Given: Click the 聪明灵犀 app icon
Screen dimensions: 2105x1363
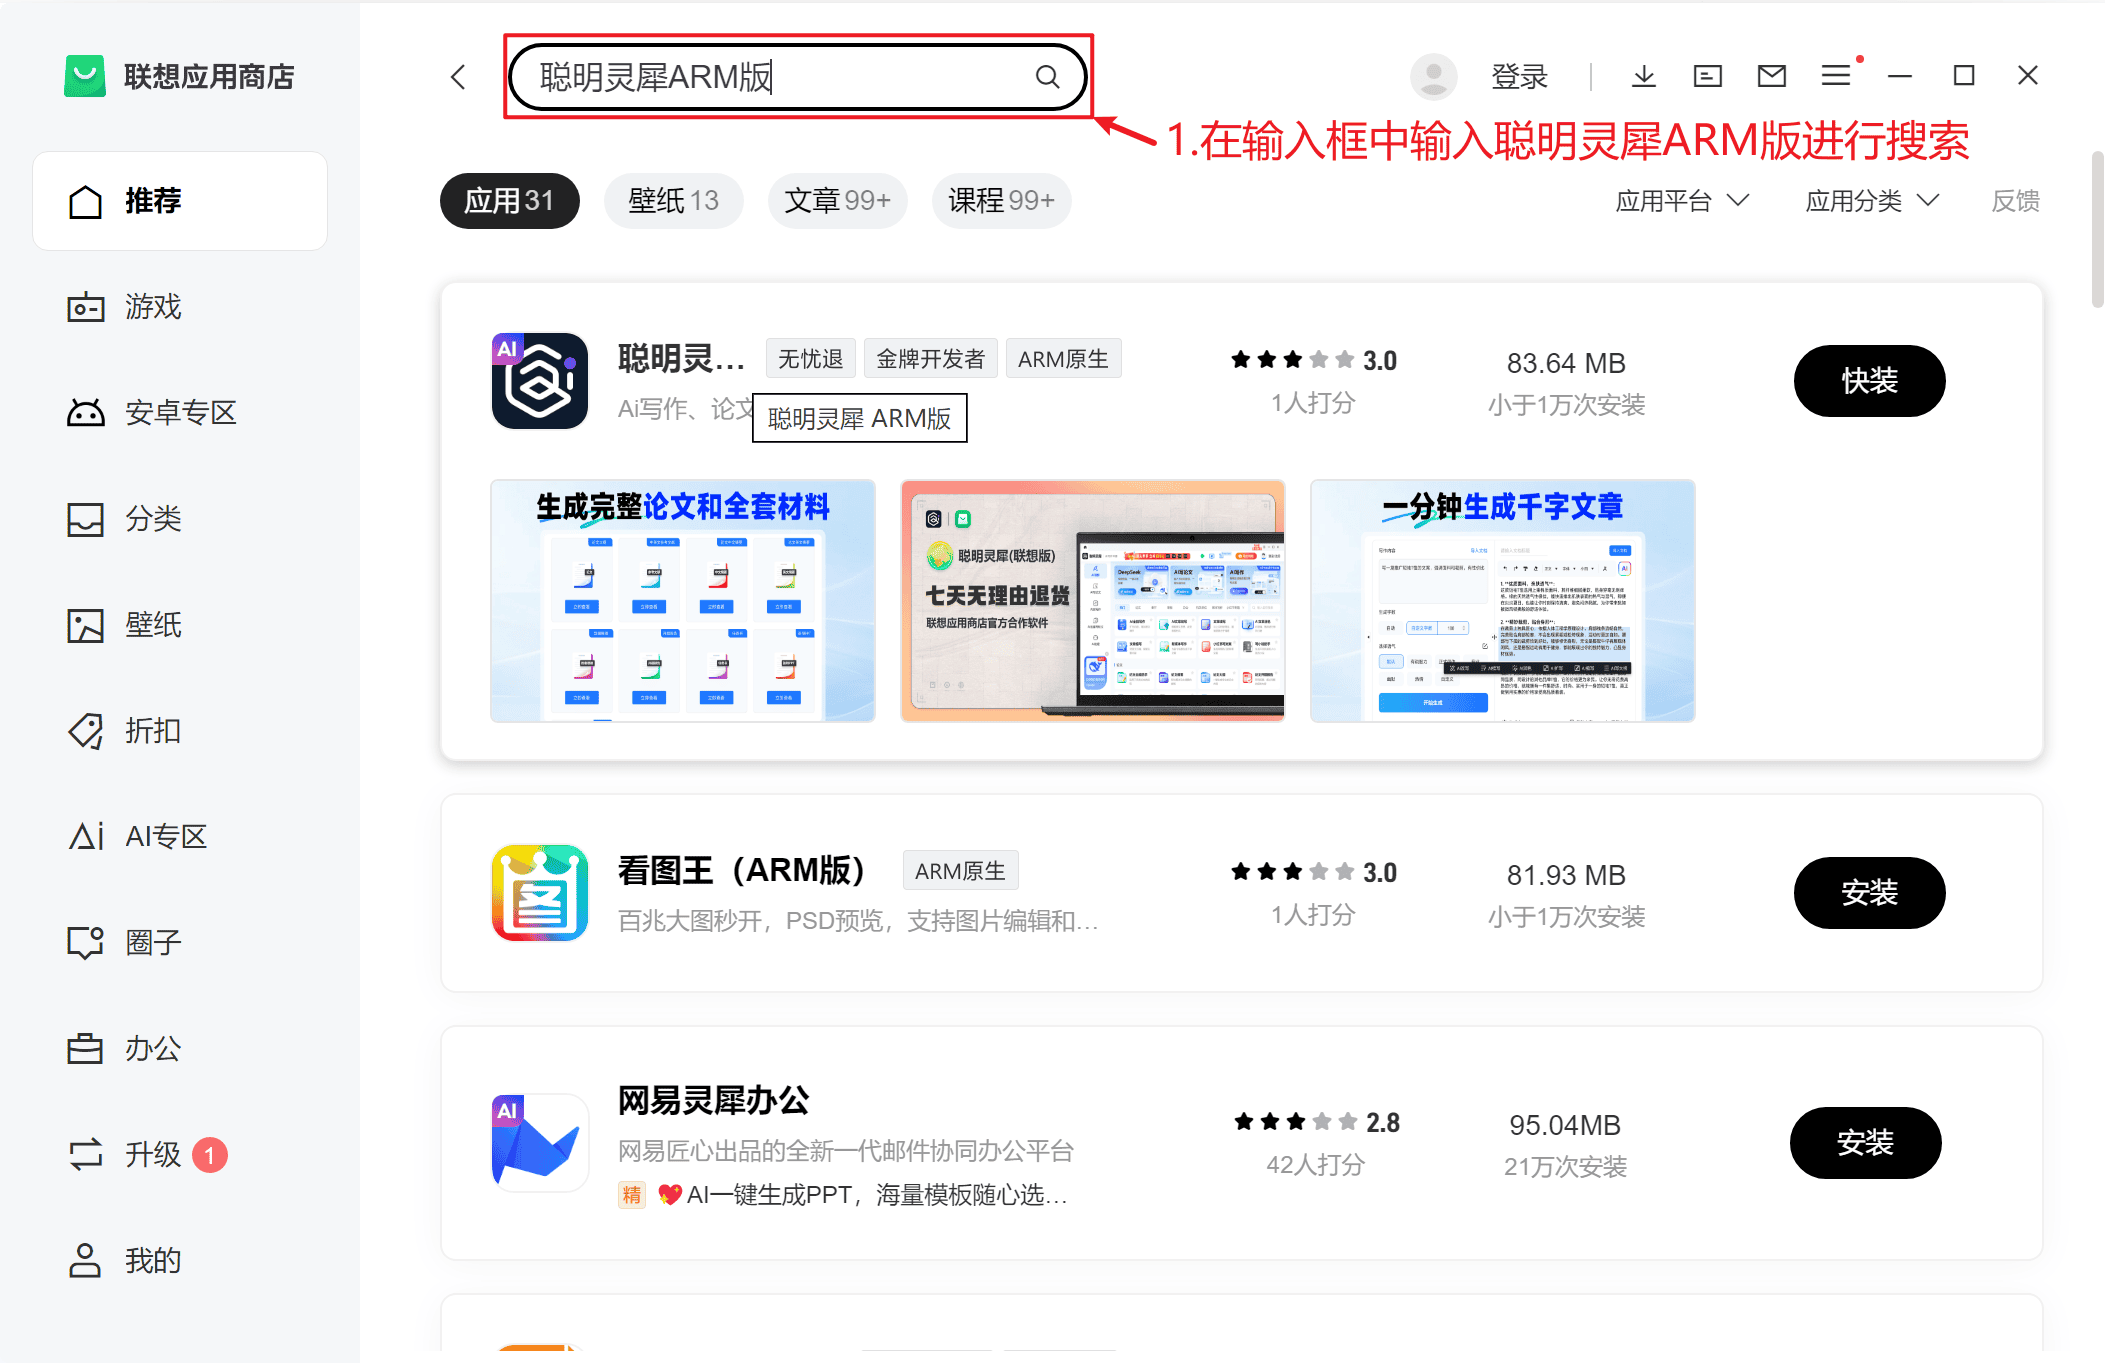Looking at the screenshot, I should [x=540, y=381].
